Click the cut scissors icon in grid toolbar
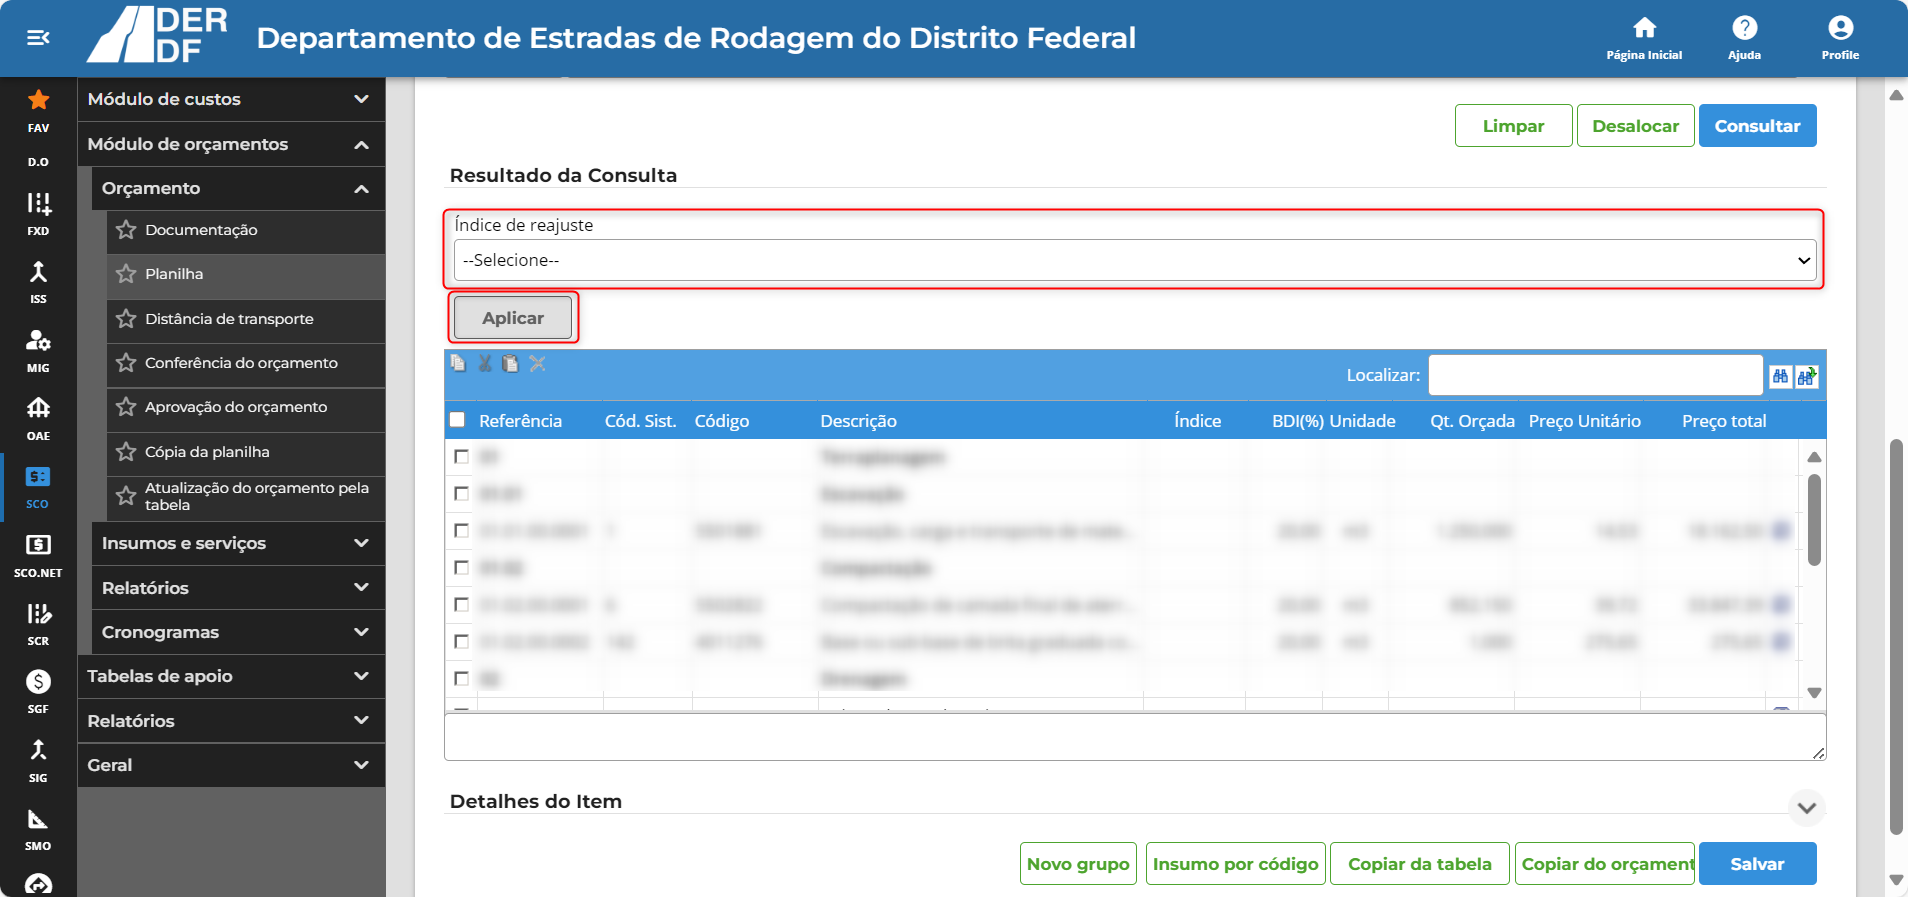This screenshot has width=1908, height=897. pyautogui.click(x=485, y=363)
